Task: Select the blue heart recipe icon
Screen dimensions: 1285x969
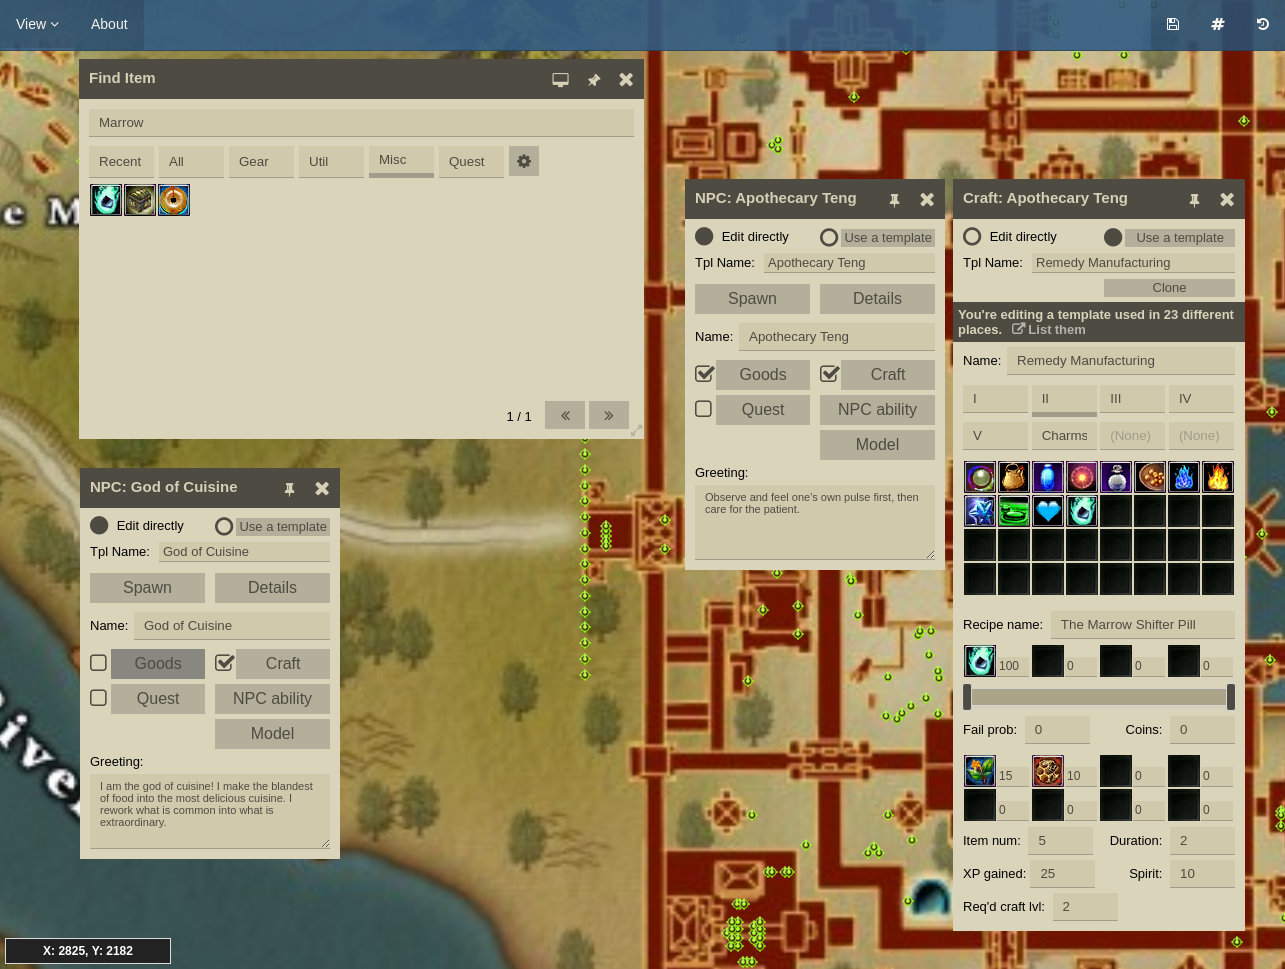Action: (x=1048, y=511)
